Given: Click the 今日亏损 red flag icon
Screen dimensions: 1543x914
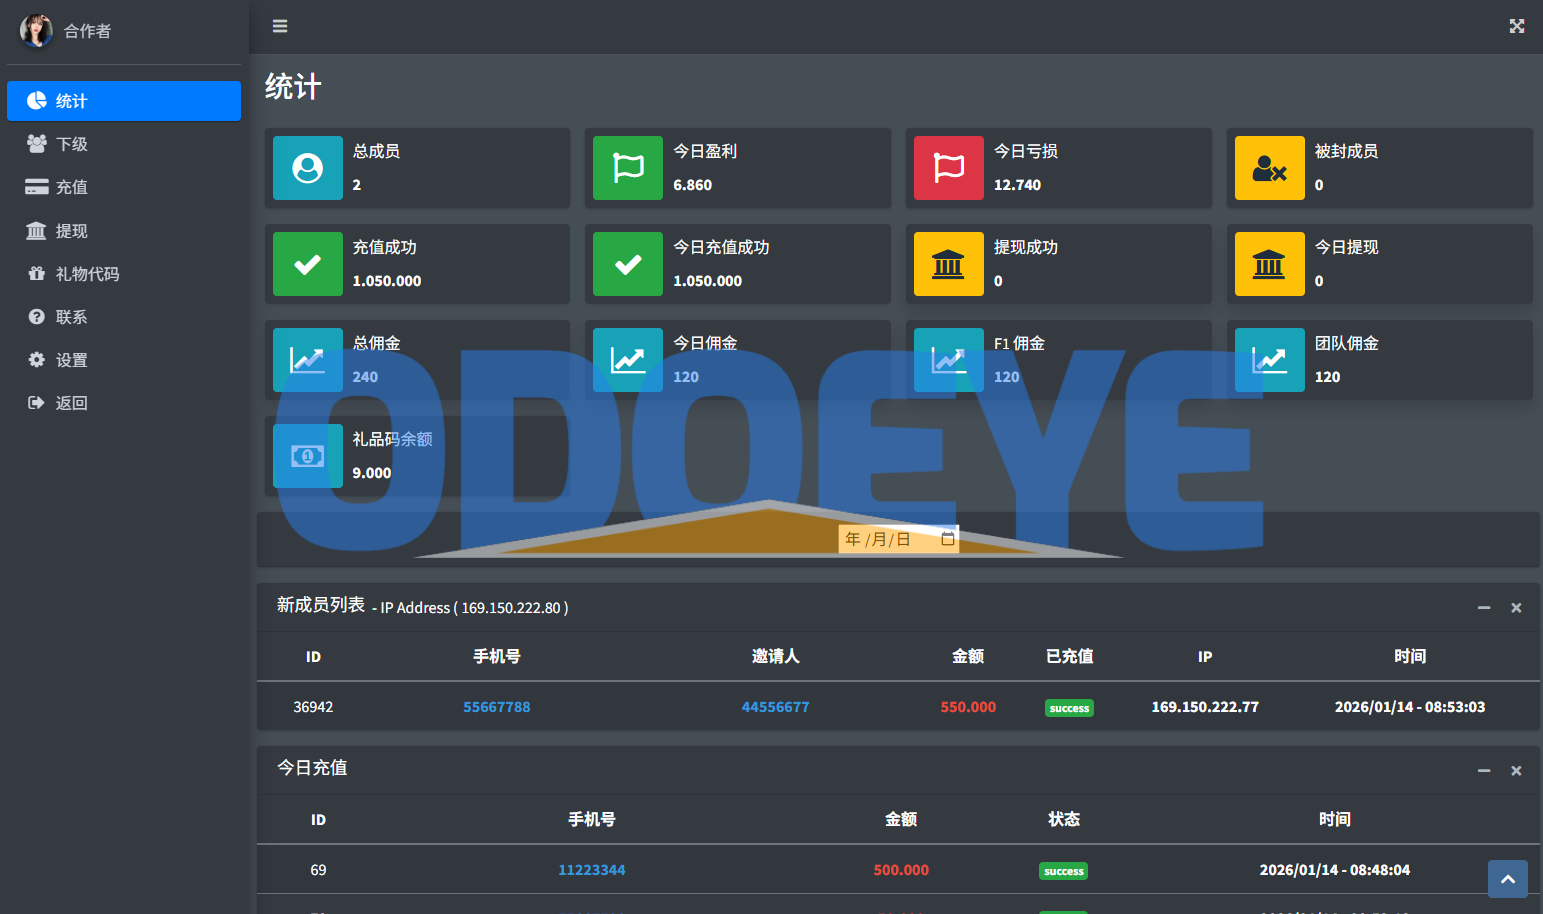Looking at the screenshot, I should pyautogui.click(x=948, y=168).
